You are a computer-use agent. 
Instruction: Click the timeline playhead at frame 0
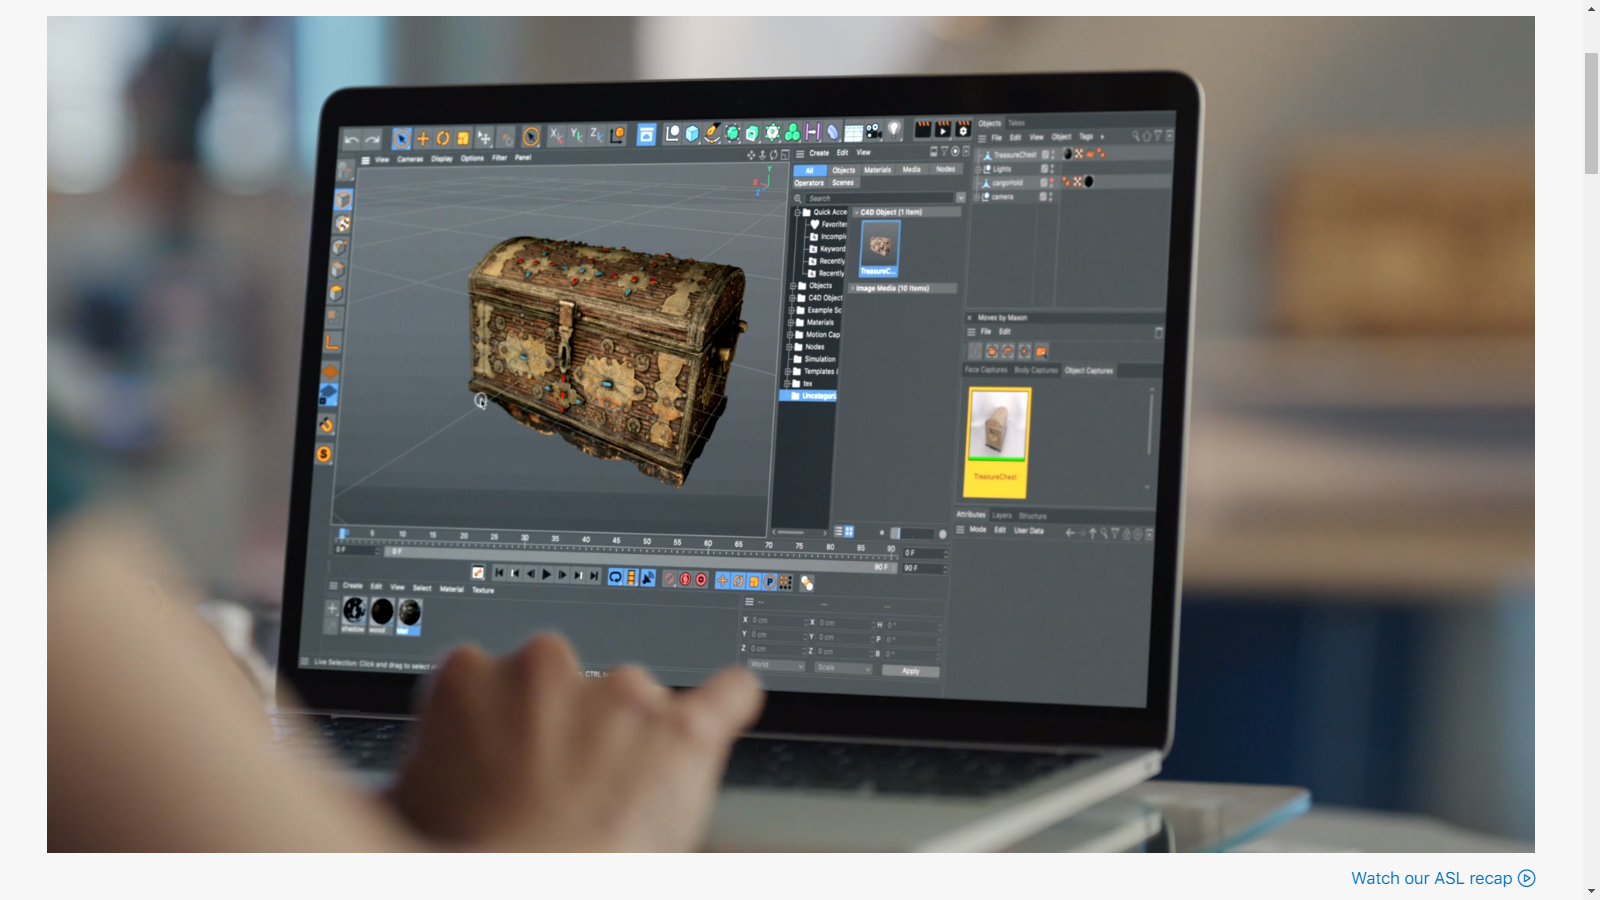pos(342,534)
